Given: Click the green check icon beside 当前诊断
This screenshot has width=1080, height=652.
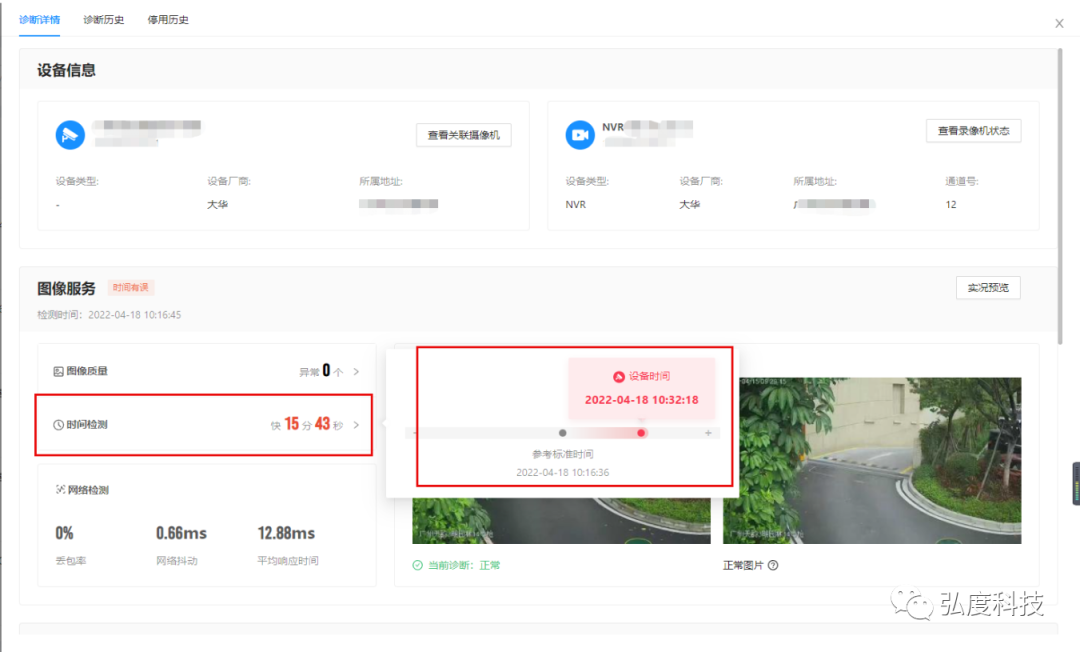Looking at the screenshot, I should 418,564.
